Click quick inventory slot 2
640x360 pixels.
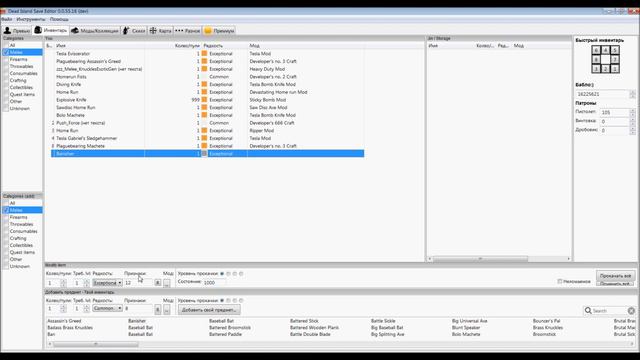point(606,69)
